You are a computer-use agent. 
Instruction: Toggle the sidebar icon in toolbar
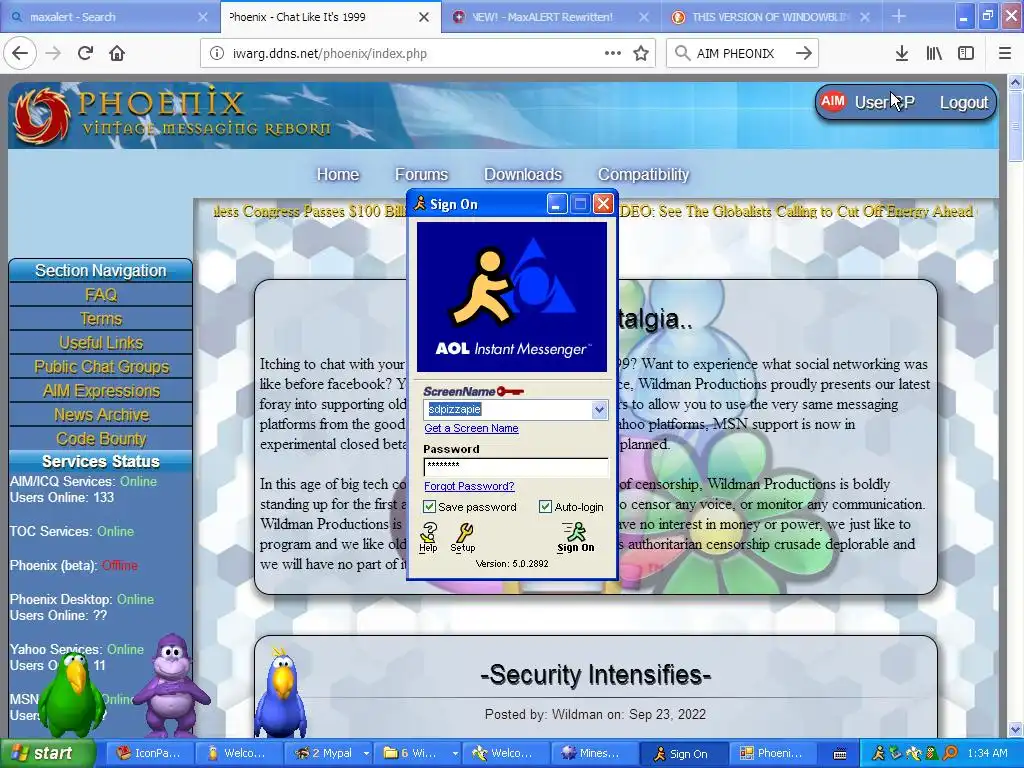pos(966,54)
